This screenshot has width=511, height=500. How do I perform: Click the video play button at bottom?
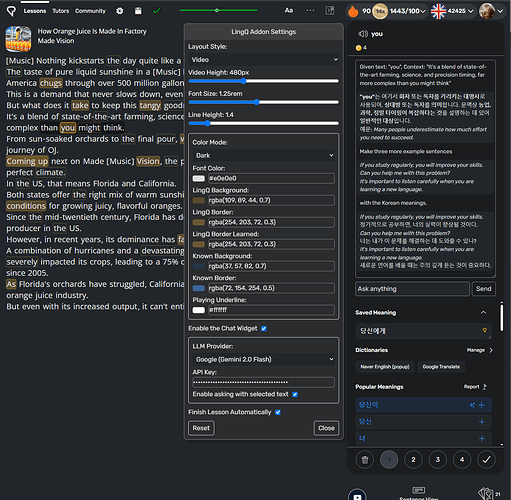point(357,495)
